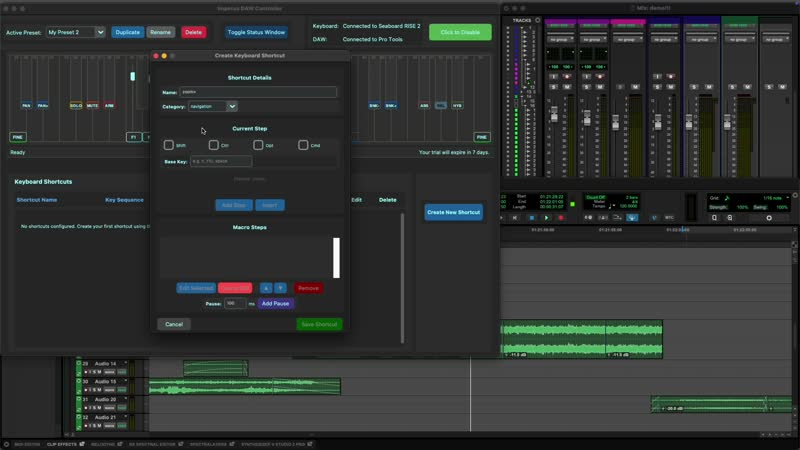Click the PAN key label on the keyboard
This screenshot has width=800, height=450.
pyautogui.click(x=26, y=106)
